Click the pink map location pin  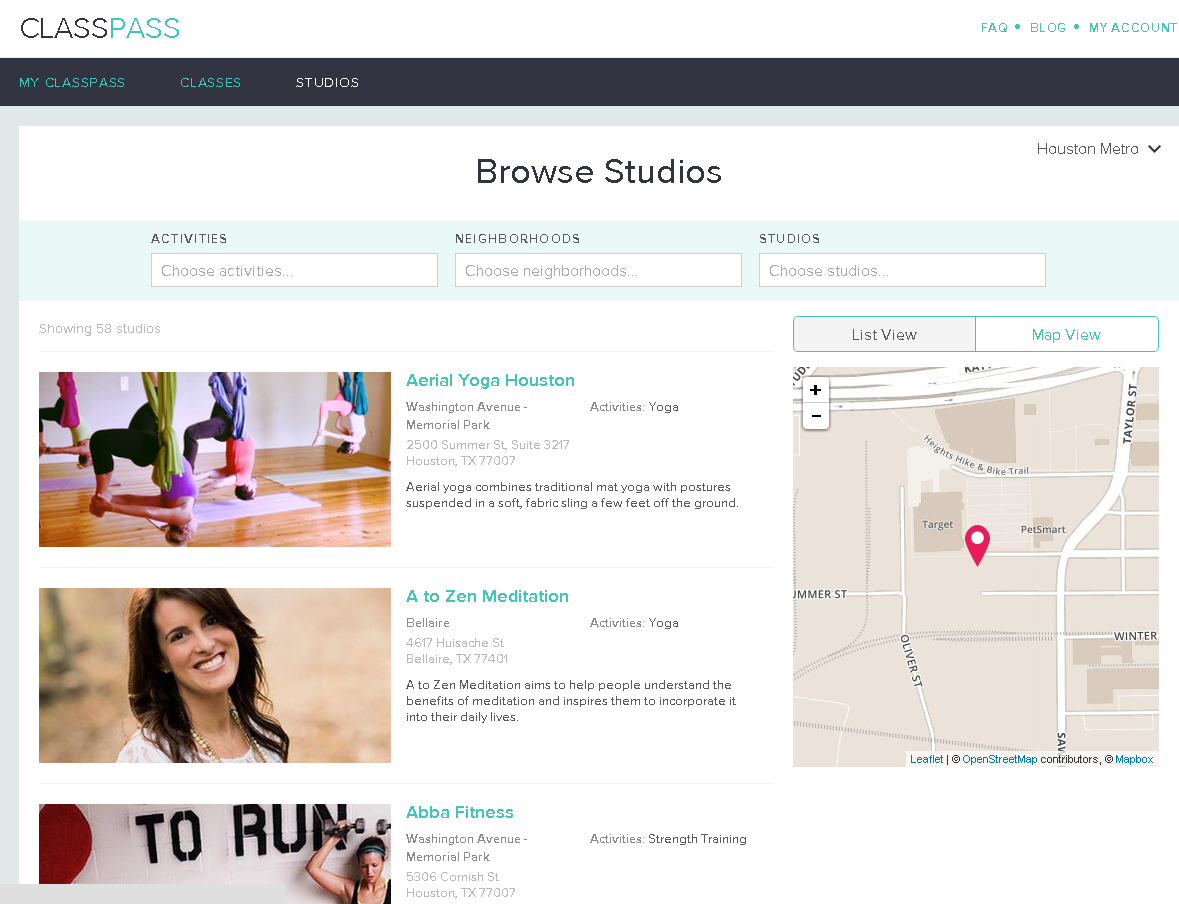977,545
